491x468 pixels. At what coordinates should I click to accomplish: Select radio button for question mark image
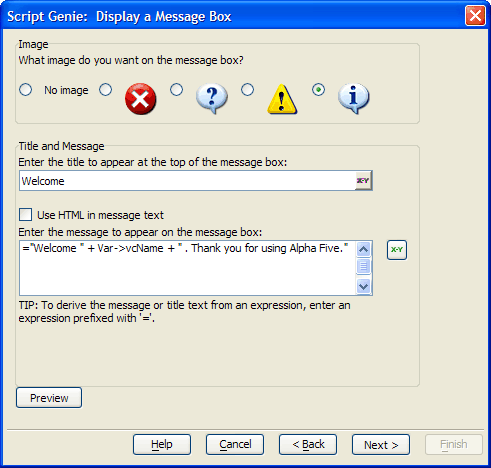176,90
